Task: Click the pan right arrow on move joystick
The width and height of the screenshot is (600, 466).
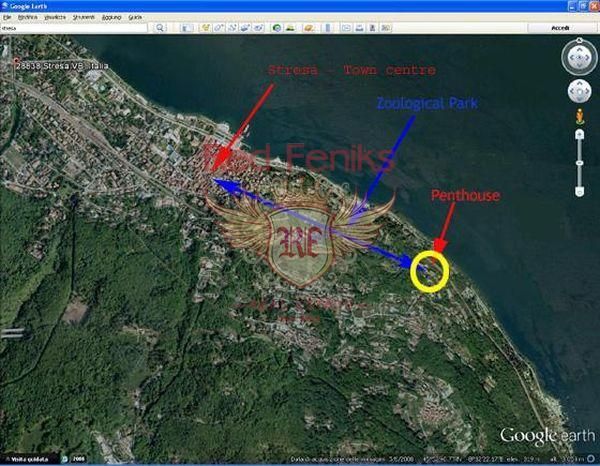Action: (588, 92)
